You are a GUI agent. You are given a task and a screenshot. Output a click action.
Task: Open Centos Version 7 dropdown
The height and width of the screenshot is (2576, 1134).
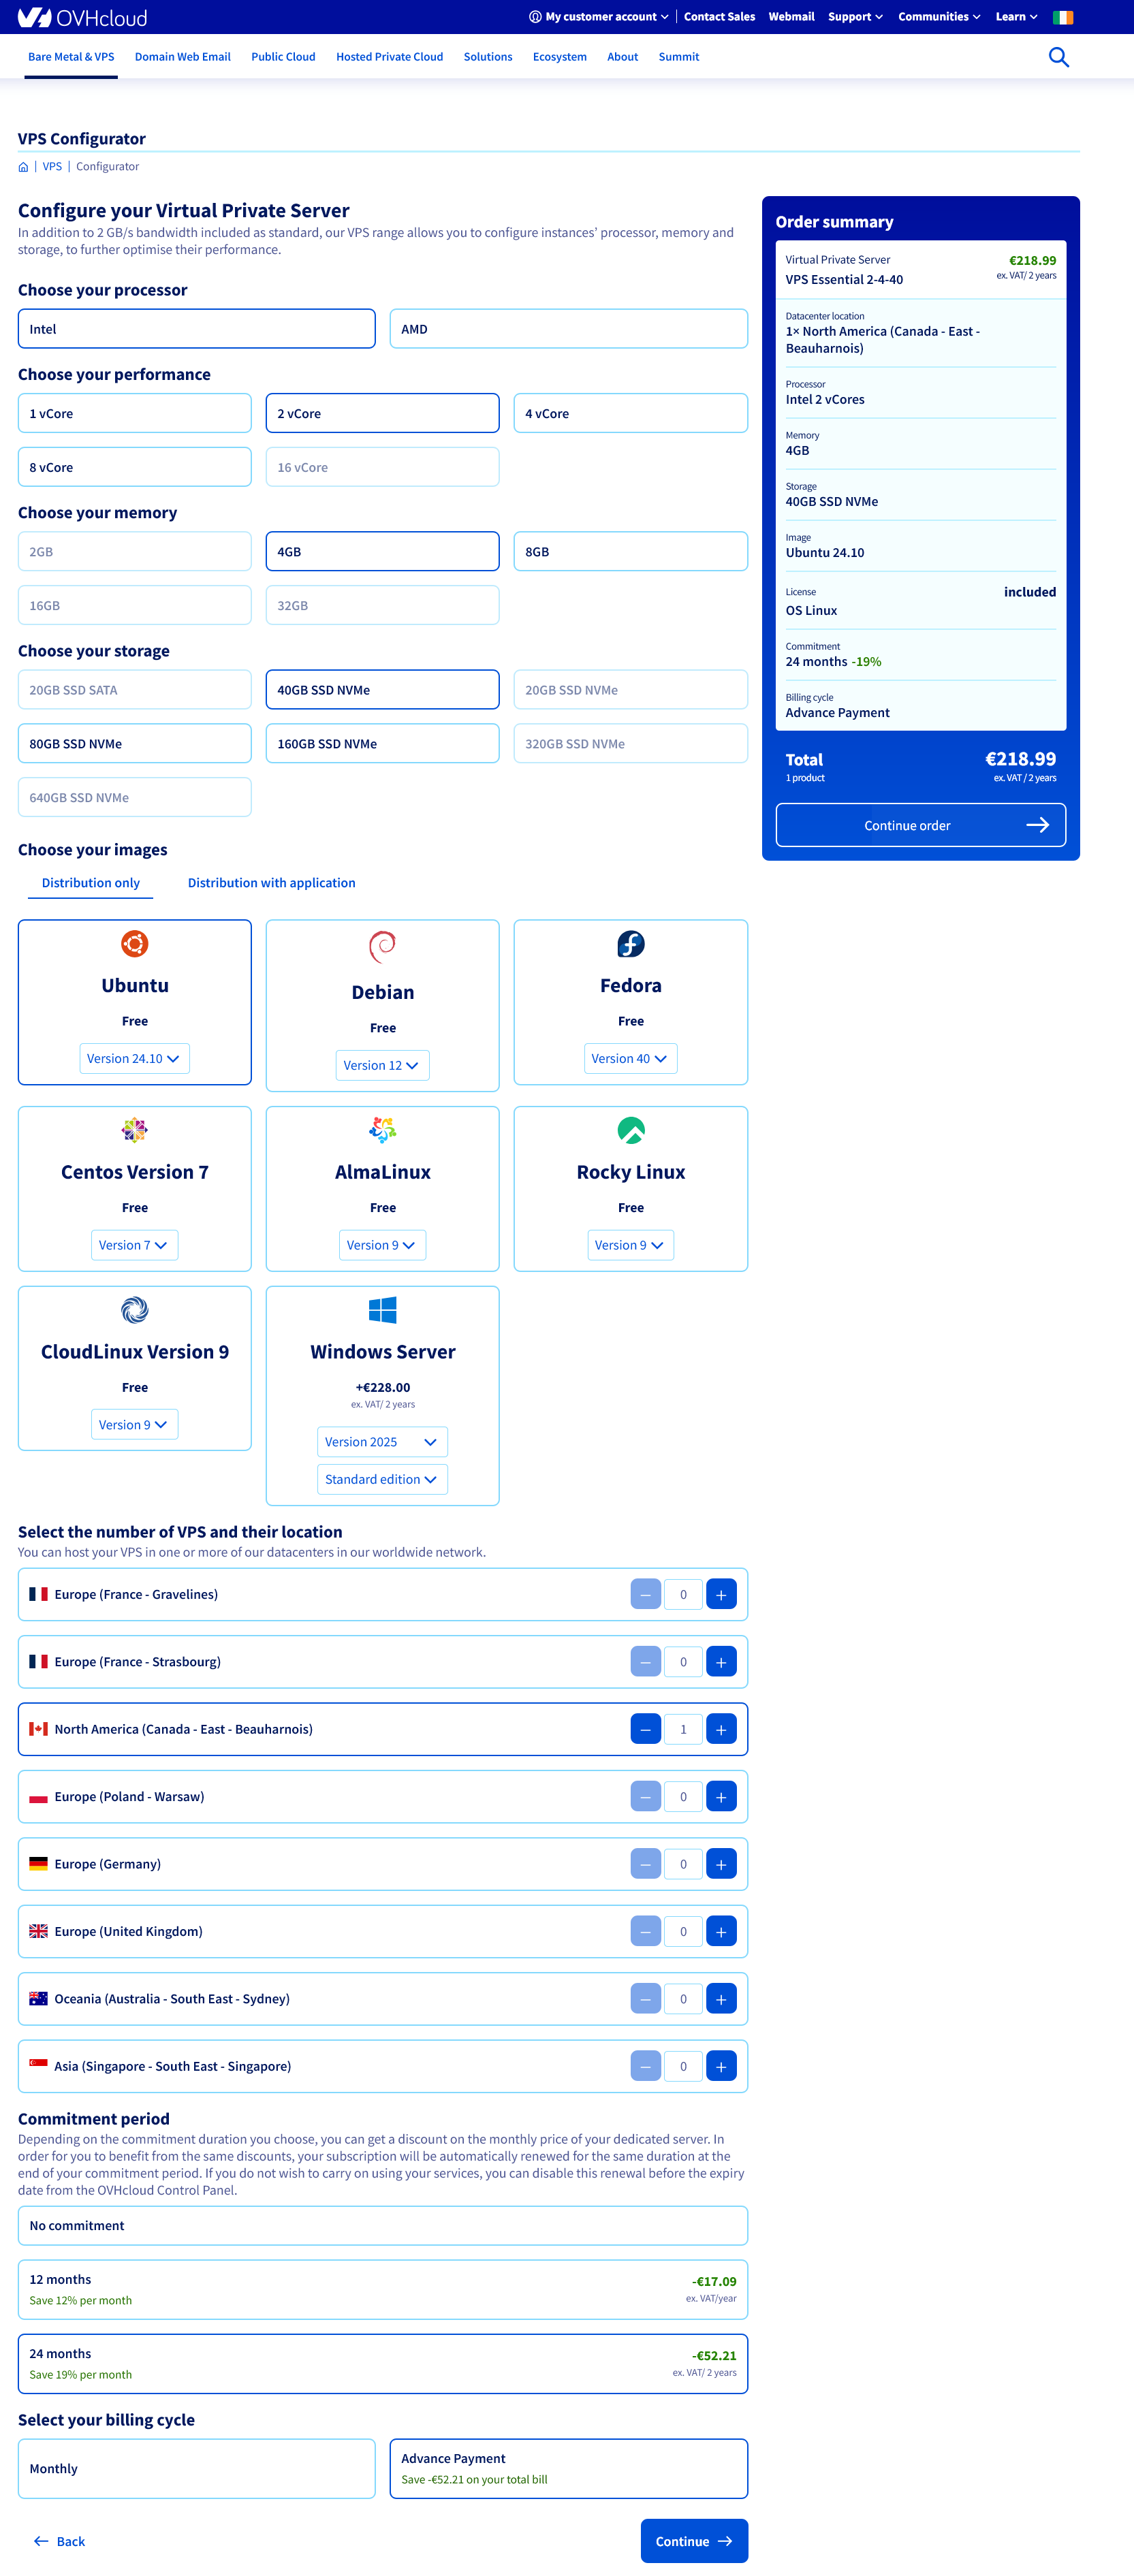pyautogui.click(x=135, y=1245)
